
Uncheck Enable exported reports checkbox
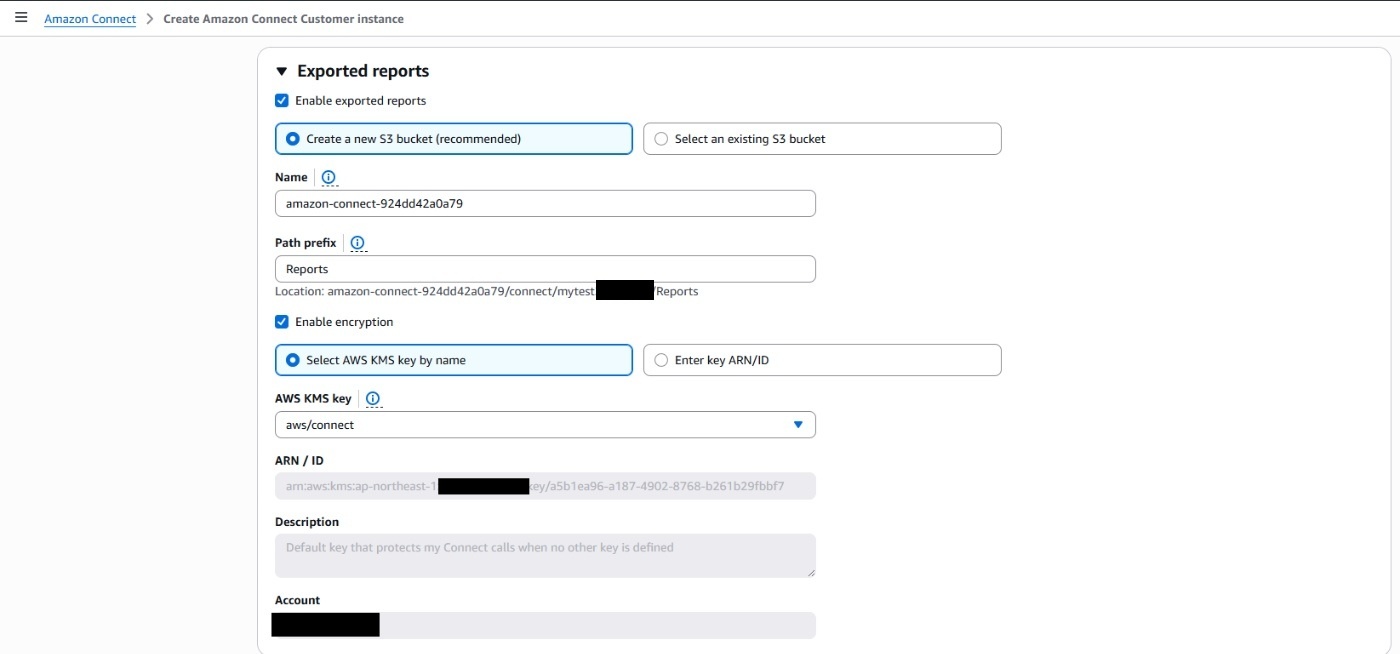(x=282, y=101)
